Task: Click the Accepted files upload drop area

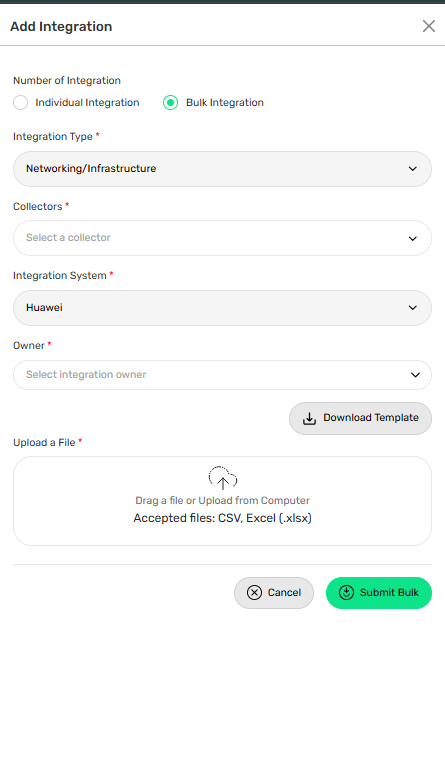Action: [222, 501]
